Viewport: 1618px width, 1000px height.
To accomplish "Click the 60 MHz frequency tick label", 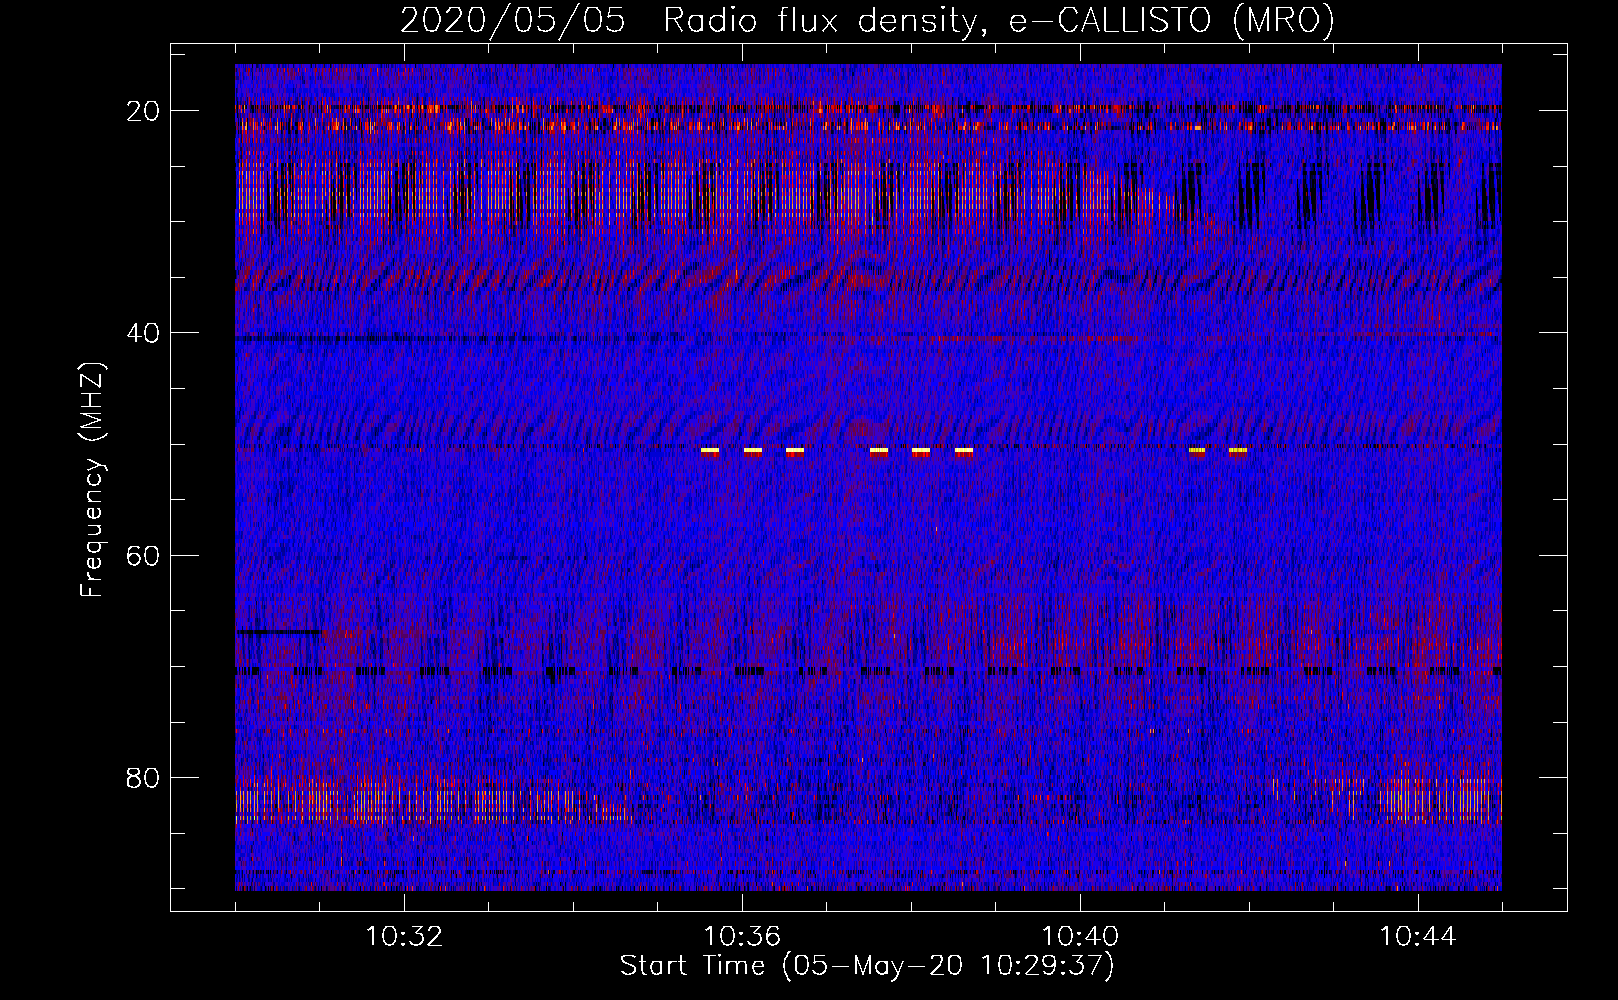I will 144,555.
